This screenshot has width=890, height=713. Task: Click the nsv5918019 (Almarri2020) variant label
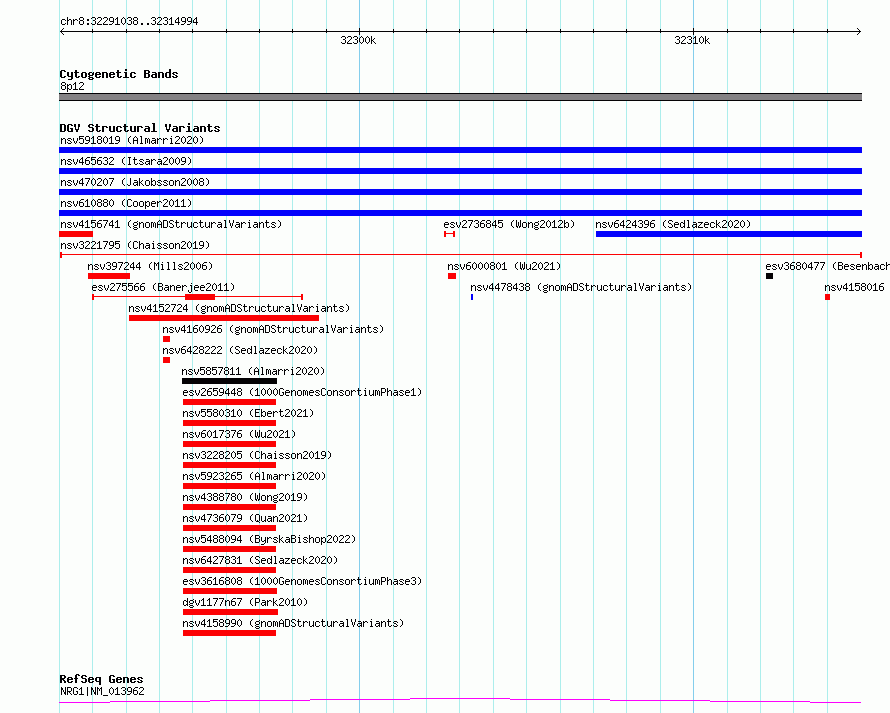132,140
